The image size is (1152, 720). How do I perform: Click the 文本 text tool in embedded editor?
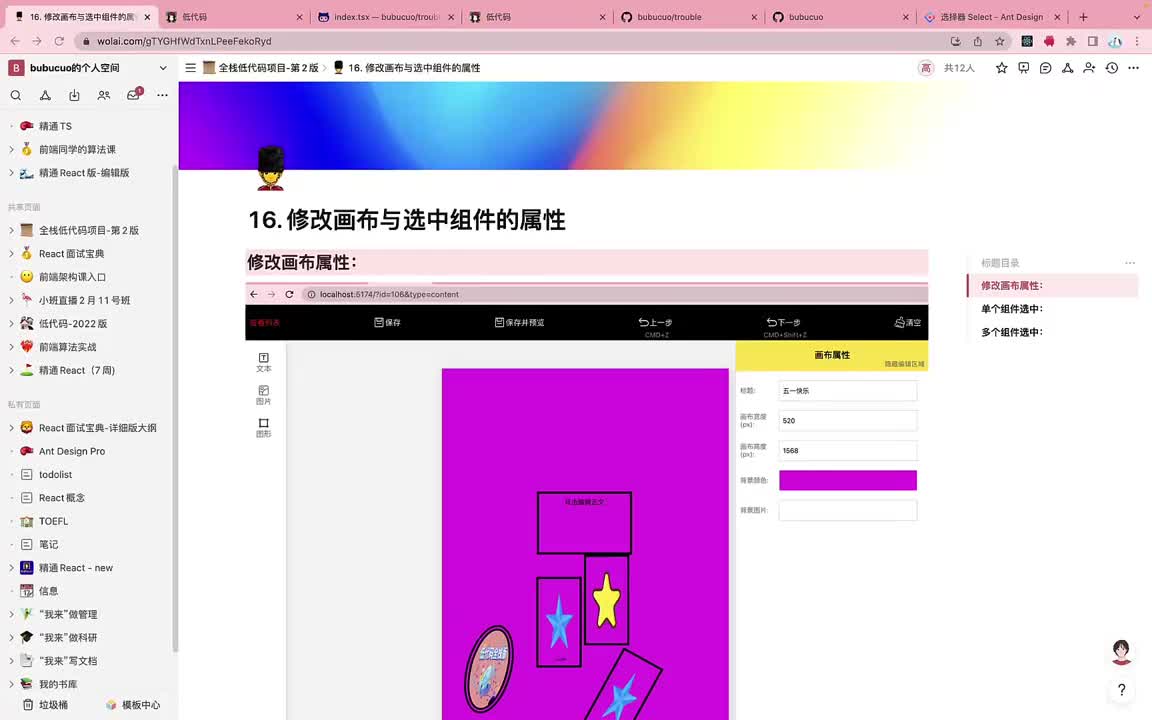coord(264,362)
